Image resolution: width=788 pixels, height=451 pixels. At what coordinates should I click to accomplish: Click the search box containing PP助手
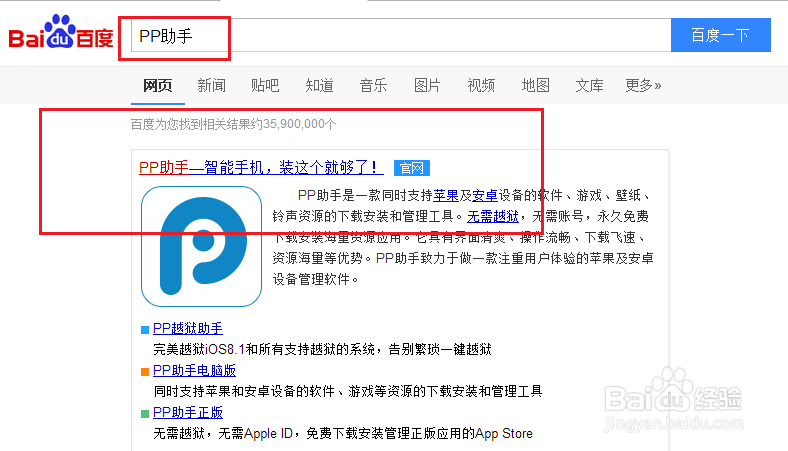click(401, 35)
